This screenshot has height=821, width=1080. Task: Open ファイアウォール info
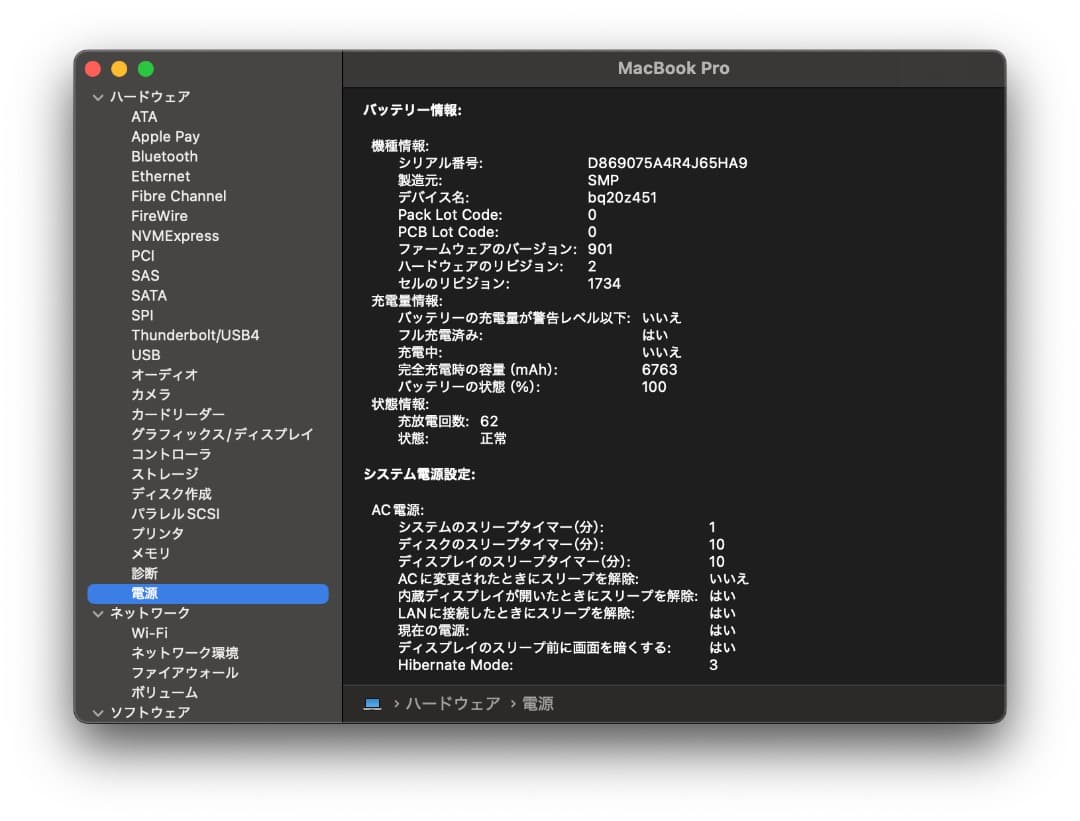click(x=185, y=673)
